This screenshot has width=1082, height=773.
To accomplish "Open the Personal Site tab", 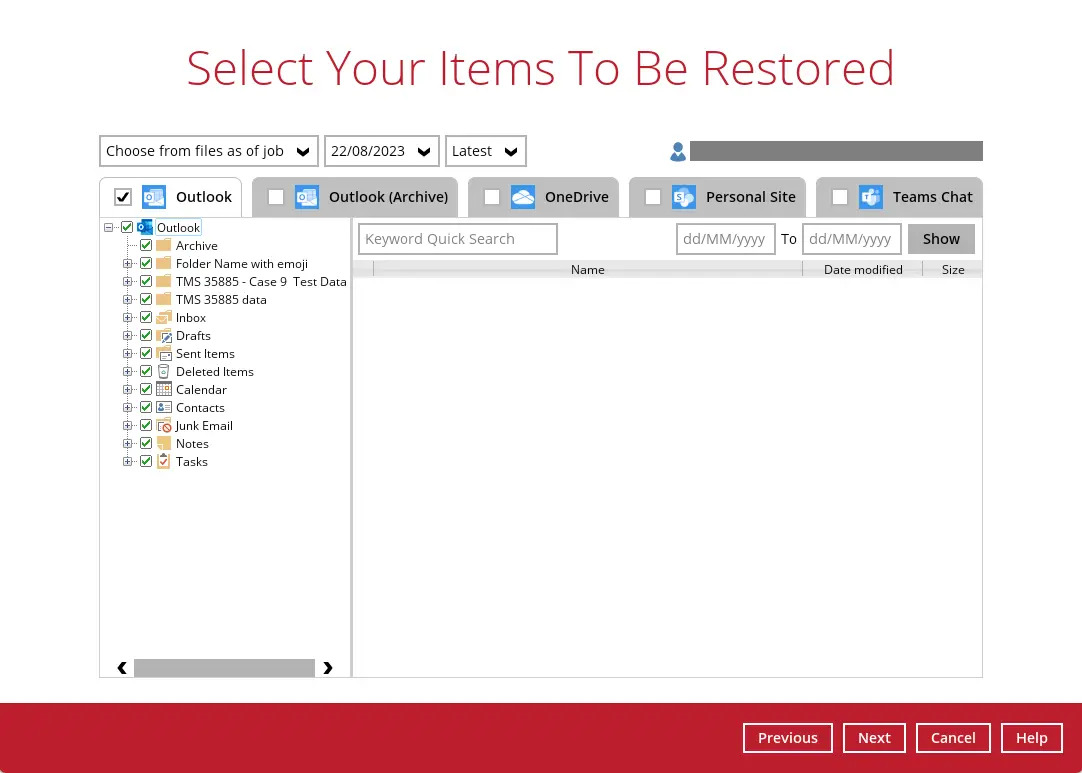I will click(x=750, y=197).
